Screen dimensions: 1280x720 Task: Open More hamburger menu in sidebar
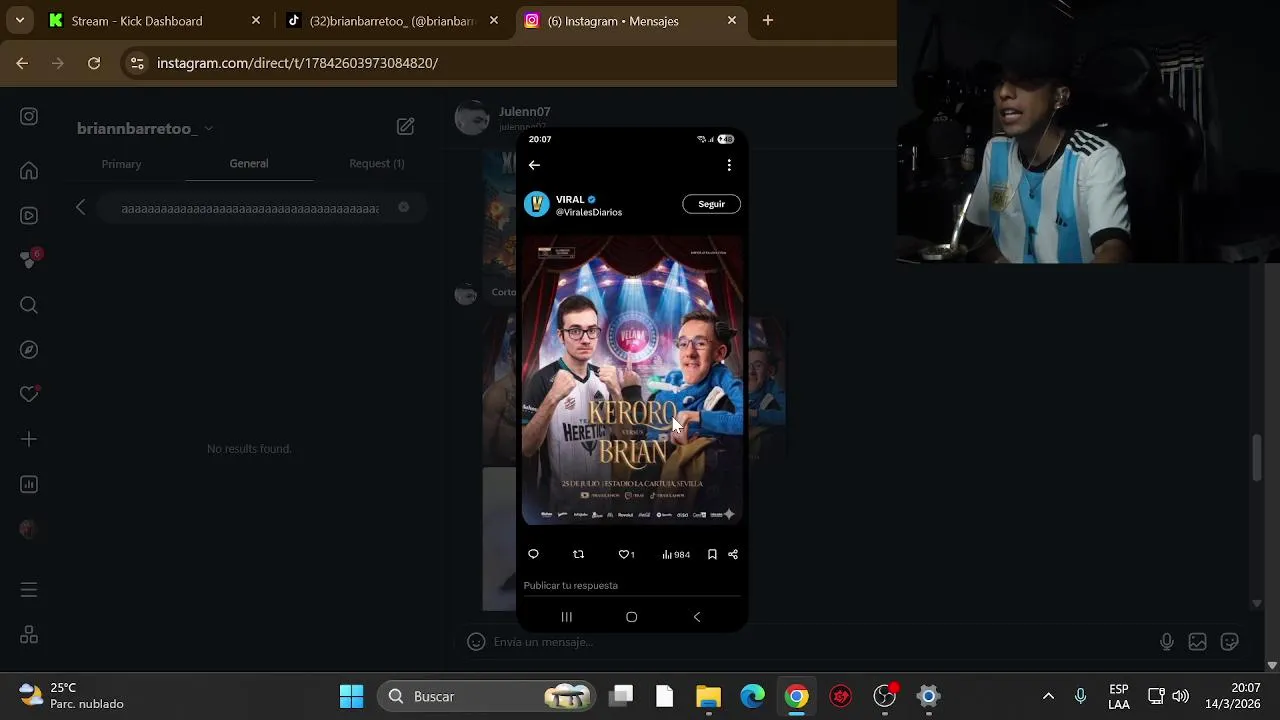tap(29, 590)
